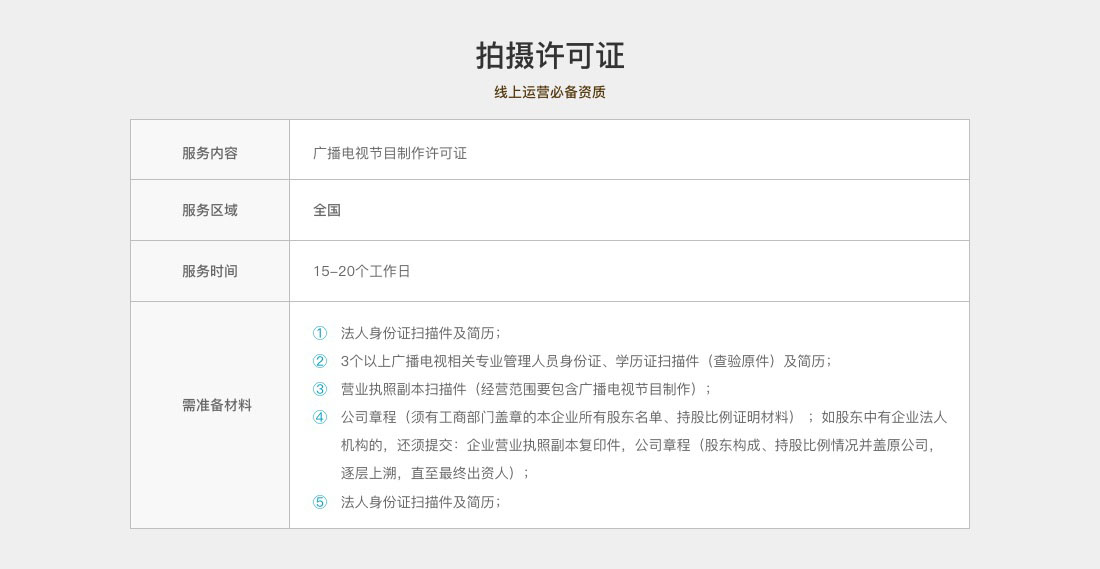The height and width of the screenshot is (569, 1100).
Task: Click the circled number 2 list marker
Action: (x=320, y=361)
